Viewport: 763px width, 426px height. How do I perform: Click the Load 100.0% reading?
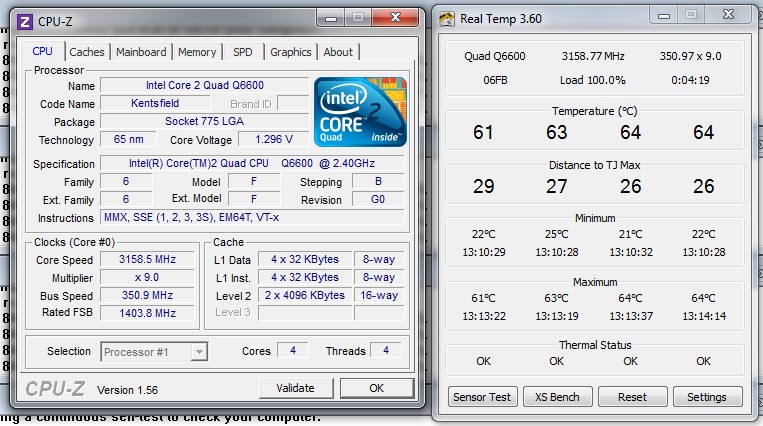tap(593, 80)
